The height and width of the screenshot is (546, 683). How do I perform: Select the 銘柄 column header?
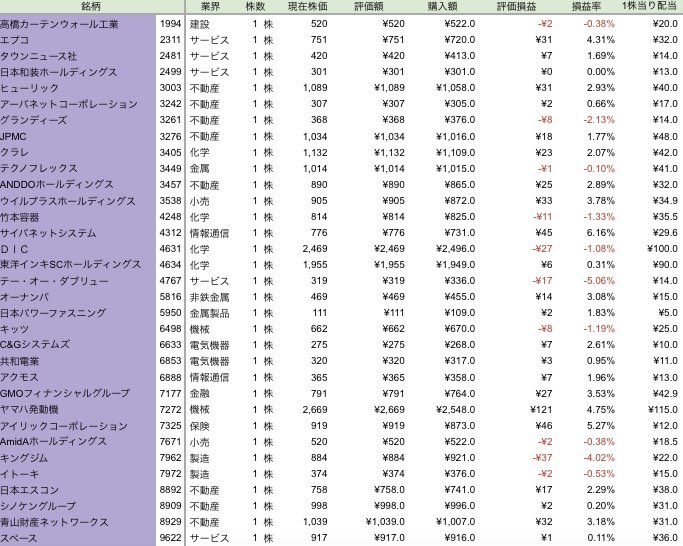[x=91, y=7]
